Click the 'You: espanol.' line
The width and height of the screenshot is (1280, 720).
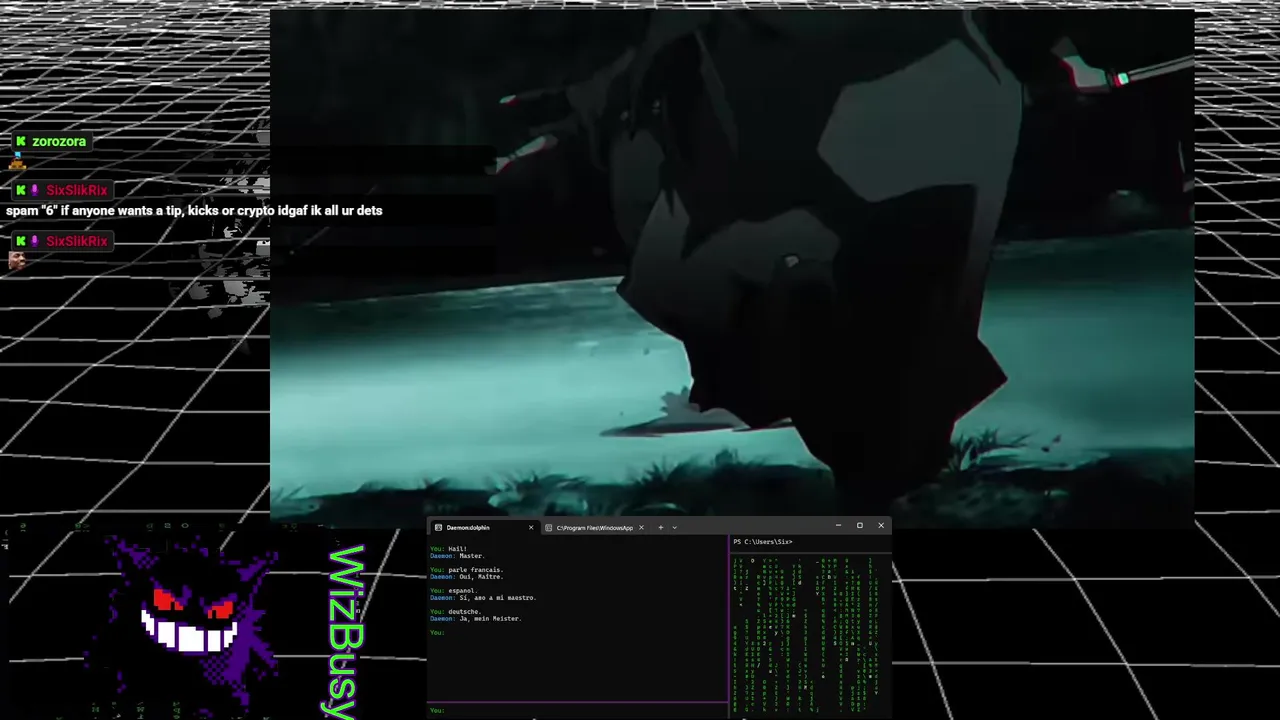[x=453, y=591]
